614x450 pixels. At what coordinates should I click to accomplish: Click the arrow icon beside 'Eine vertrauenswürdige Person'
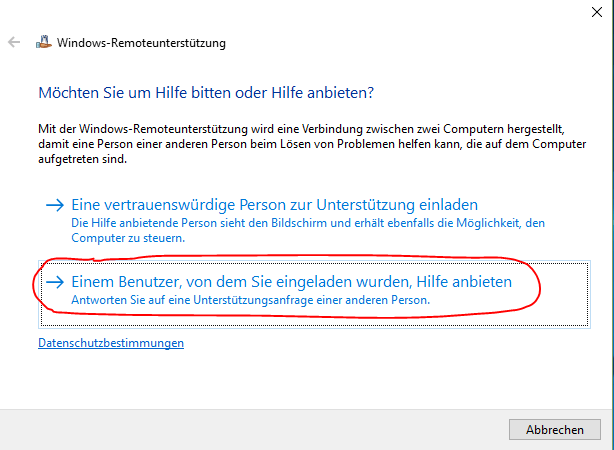(x=55, y=205)
